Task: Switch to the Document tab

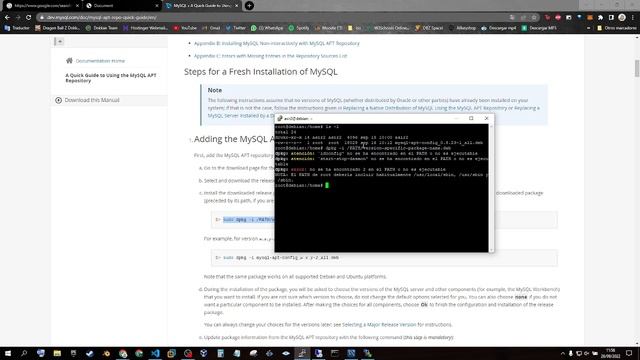Action: pyautogui.click(x=122, y=6)
